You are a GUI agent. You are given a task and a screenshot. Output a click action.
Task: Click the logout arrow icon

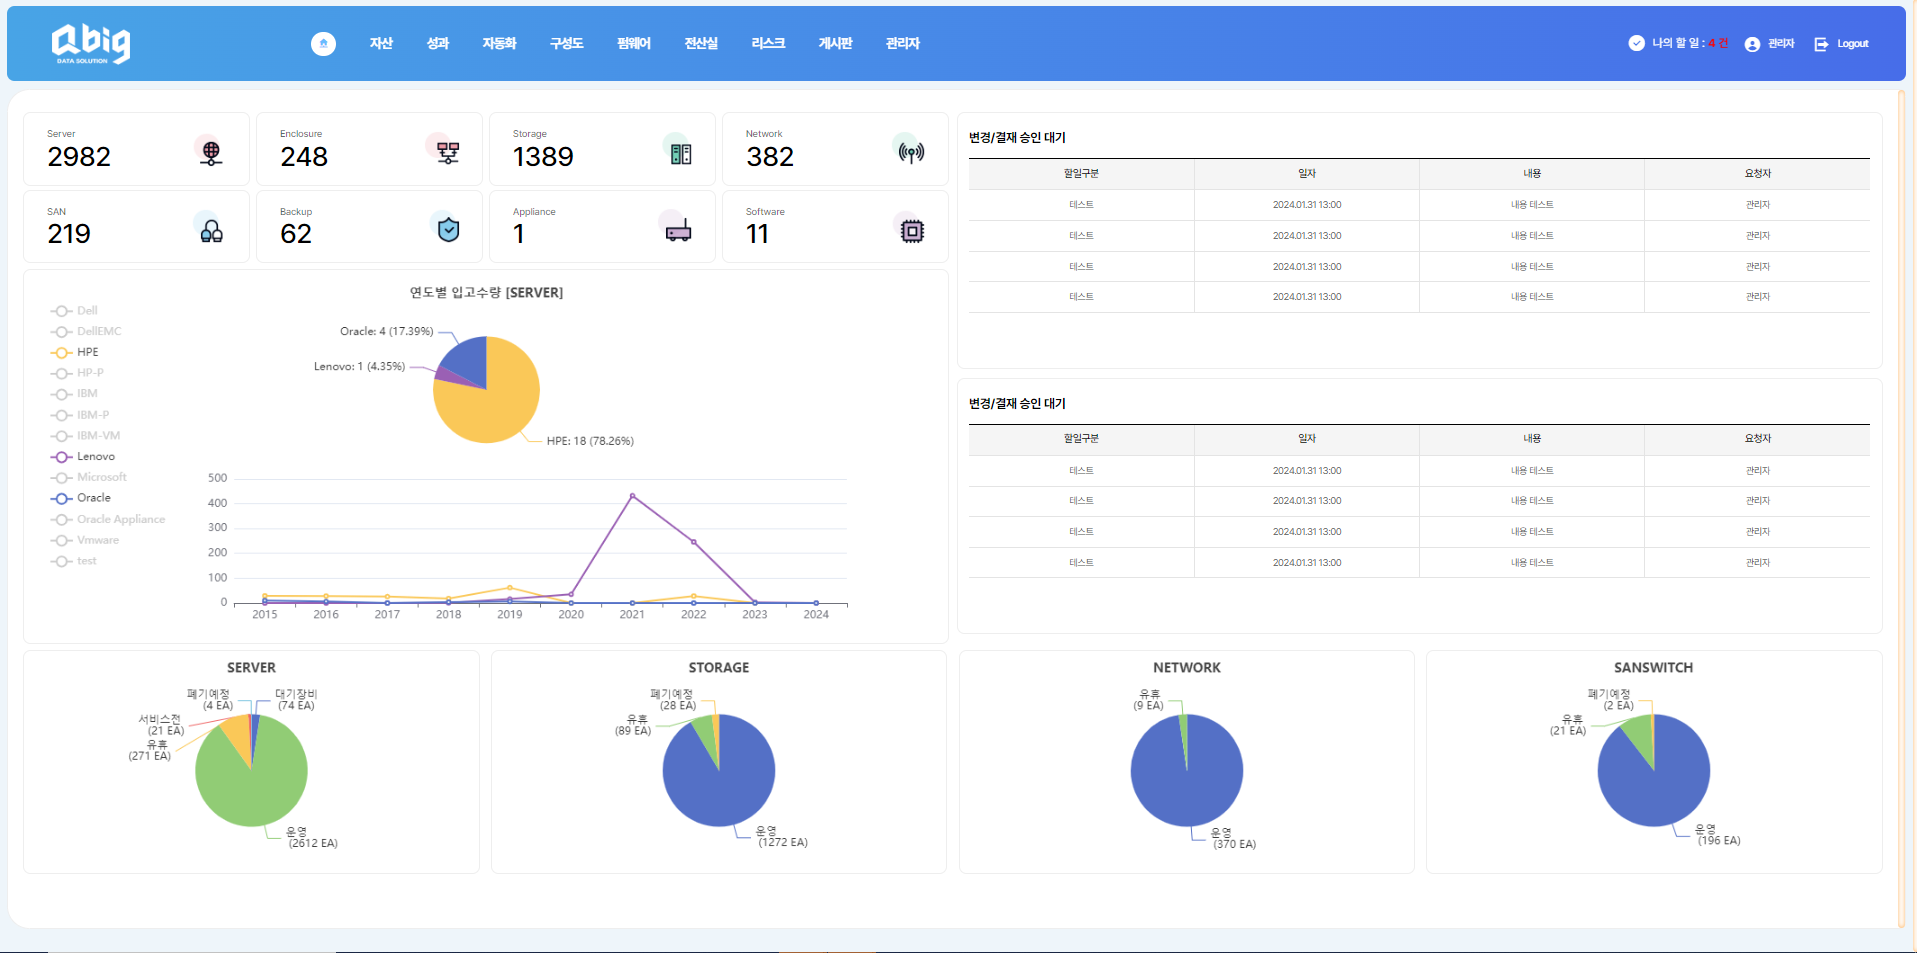[1821, 44]
